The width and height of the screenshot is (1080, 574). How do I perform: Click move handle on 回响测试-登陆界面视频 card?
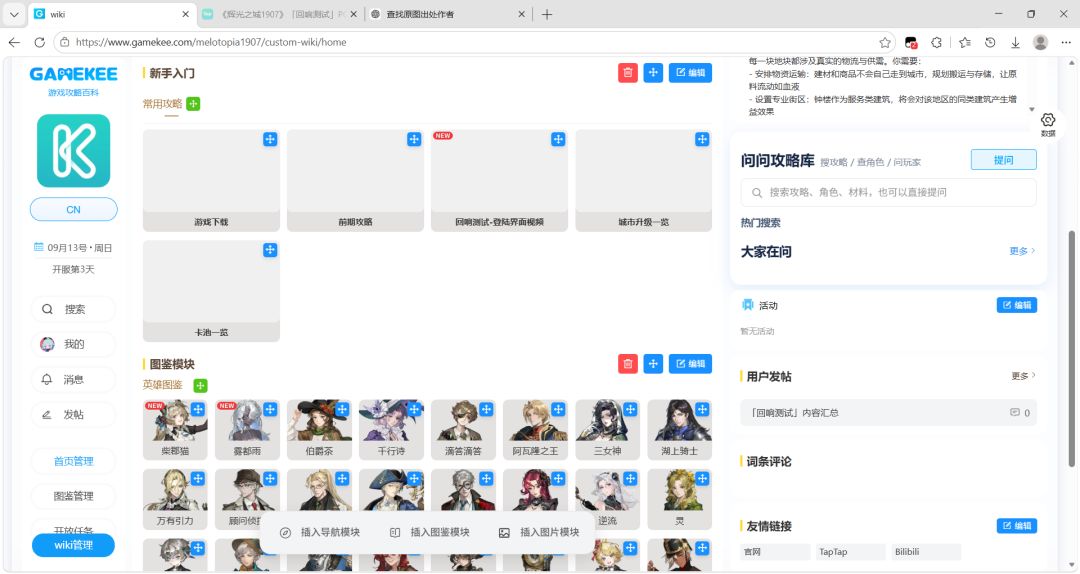(558, 139)
